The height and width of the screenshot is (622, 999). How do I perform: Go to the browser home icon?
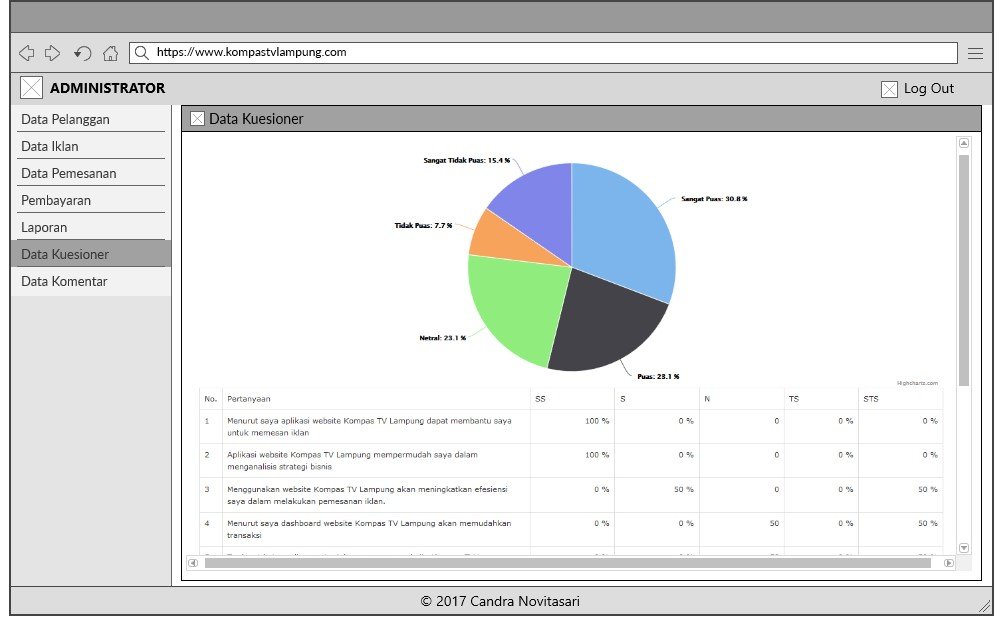[110, 53]
